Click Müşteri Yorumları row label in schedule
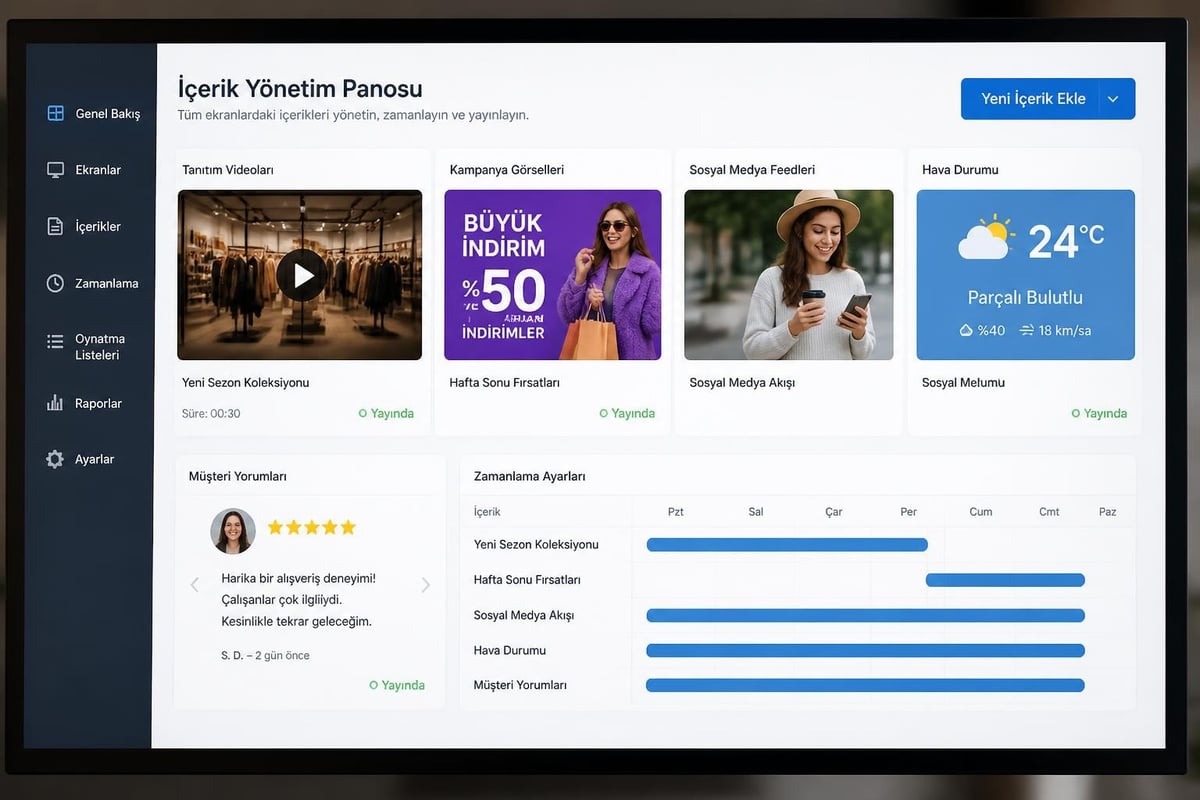 point(520,685)
